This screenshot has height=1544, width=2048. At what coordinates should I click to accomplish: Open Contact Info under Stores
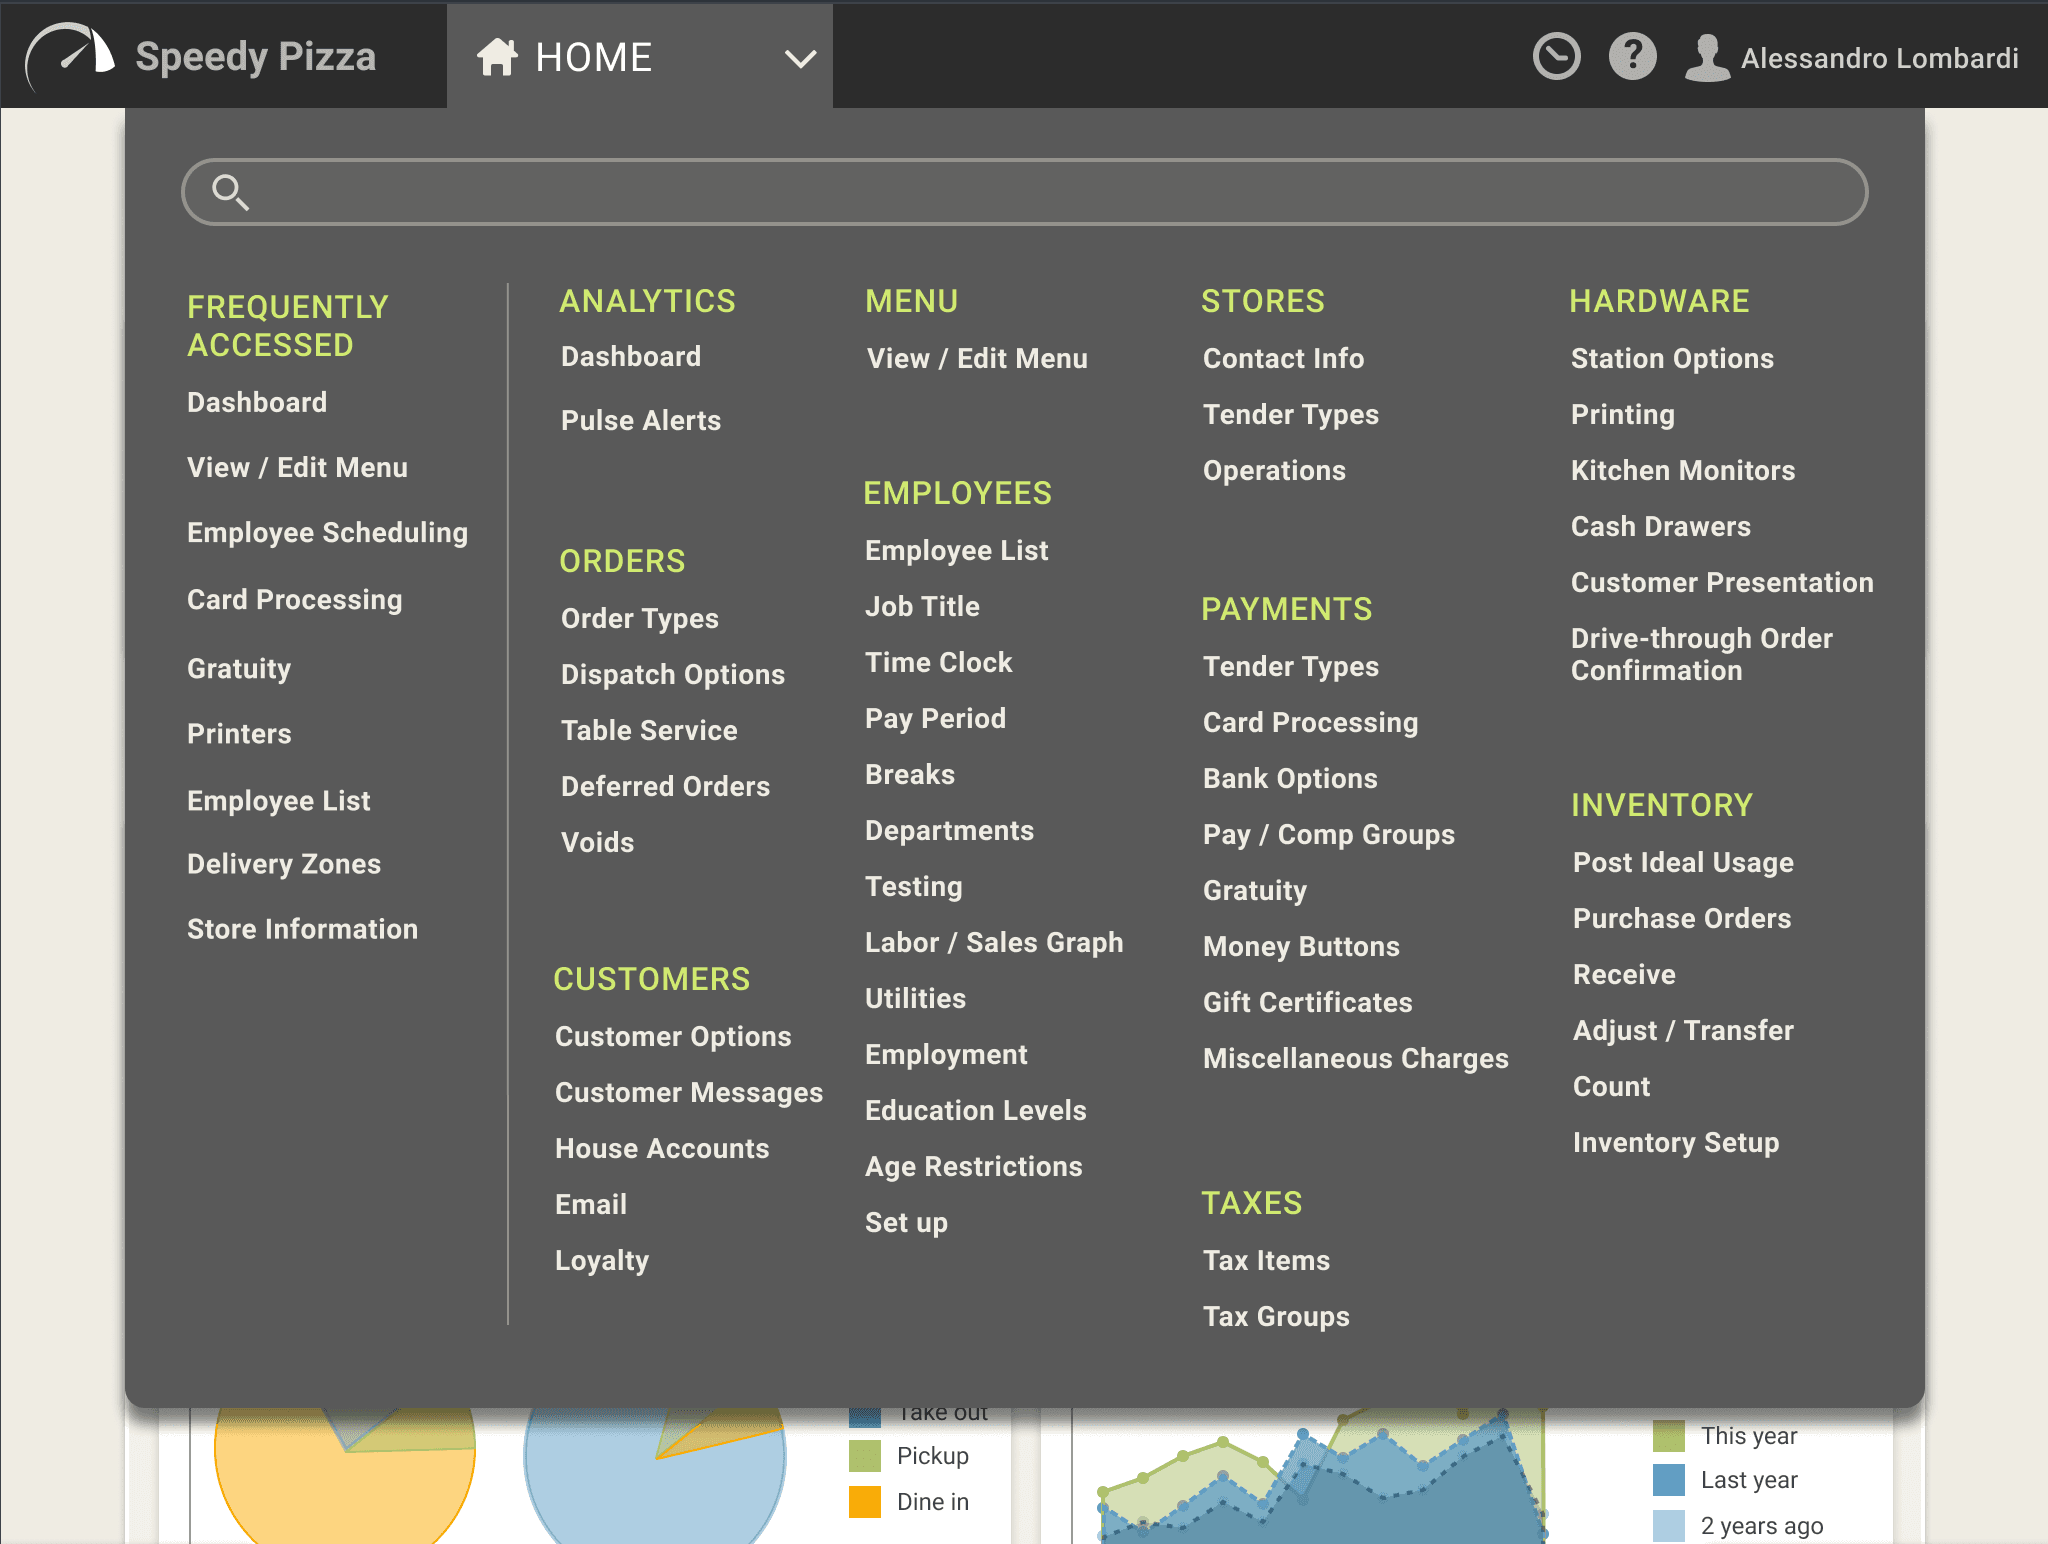coord(1283,358)
